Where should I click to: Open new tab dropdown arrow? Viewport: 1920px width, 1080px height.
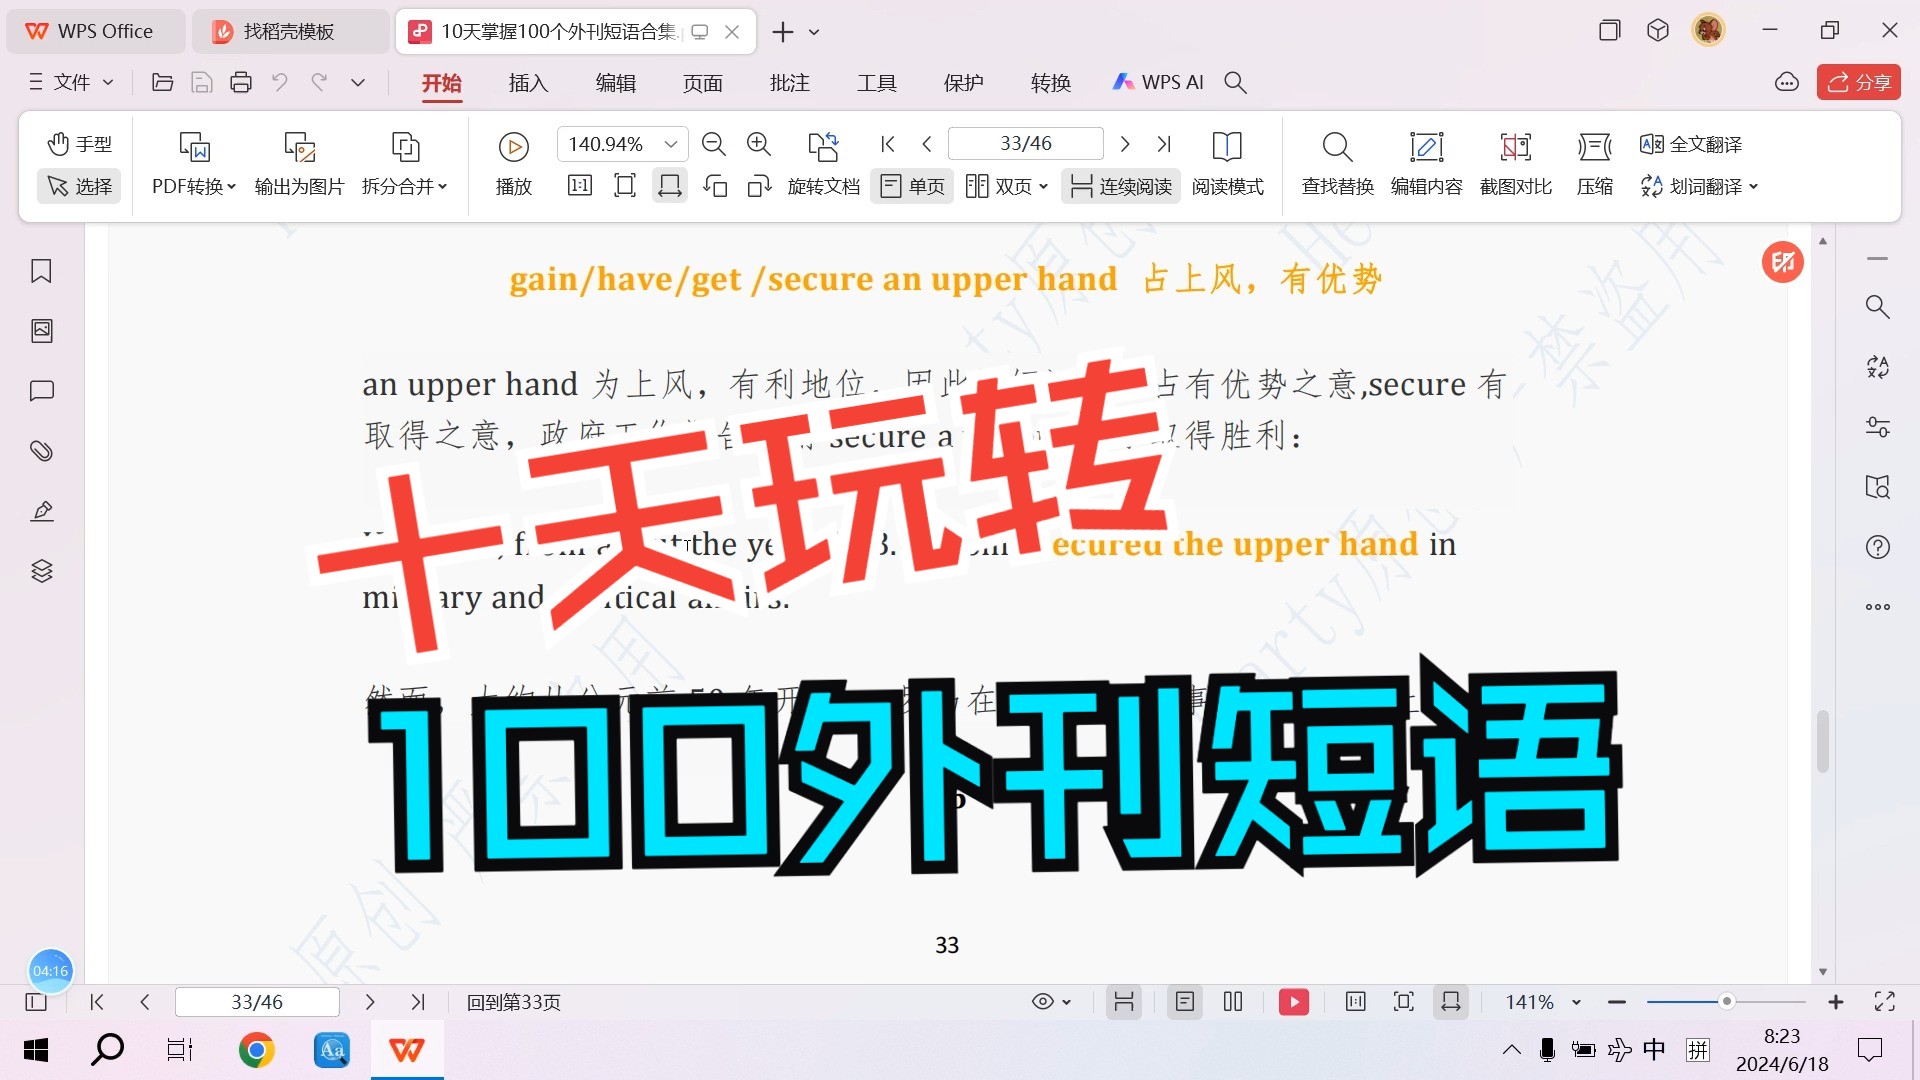tap(814, 32)
